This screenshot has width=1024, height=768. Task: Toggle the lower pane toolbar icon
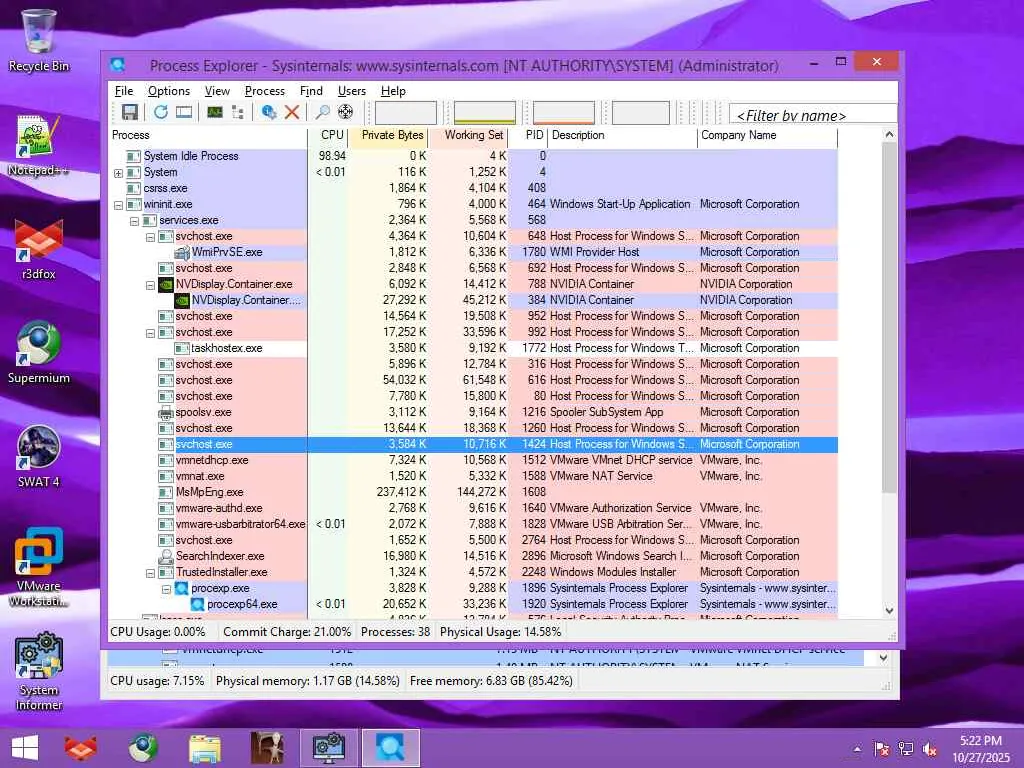pyautogui.click(x=184, y=112)
